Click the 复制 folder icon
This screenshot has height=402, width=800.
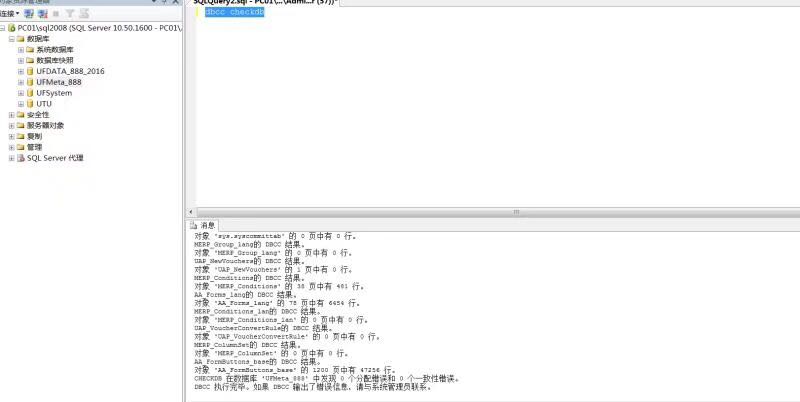point(20,136)
